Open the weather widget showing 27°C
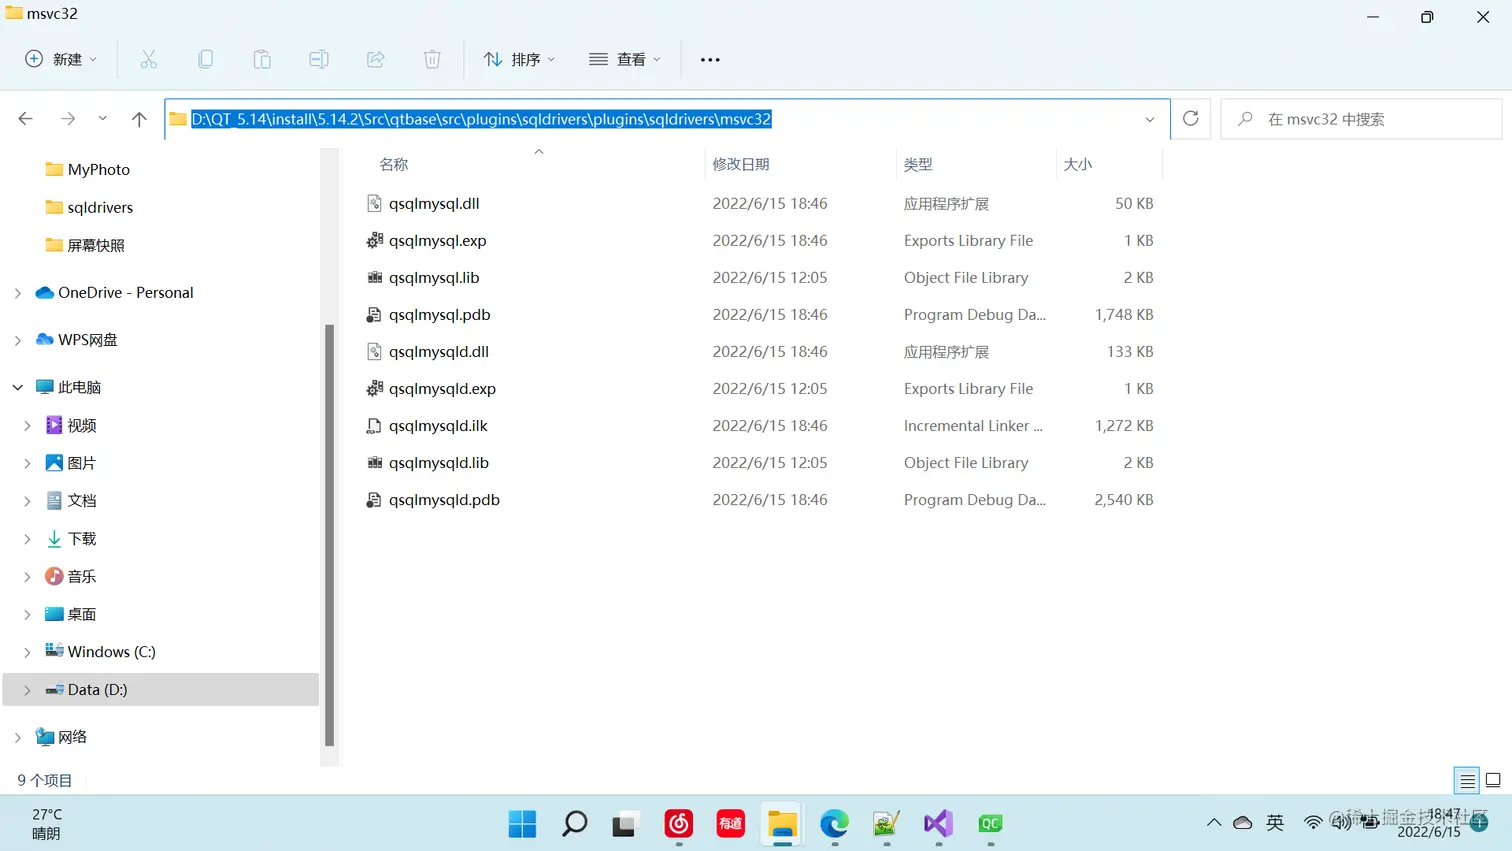The width and height of the screenshot is (1512, 851). pyautogui.click(x=46, y=823)
